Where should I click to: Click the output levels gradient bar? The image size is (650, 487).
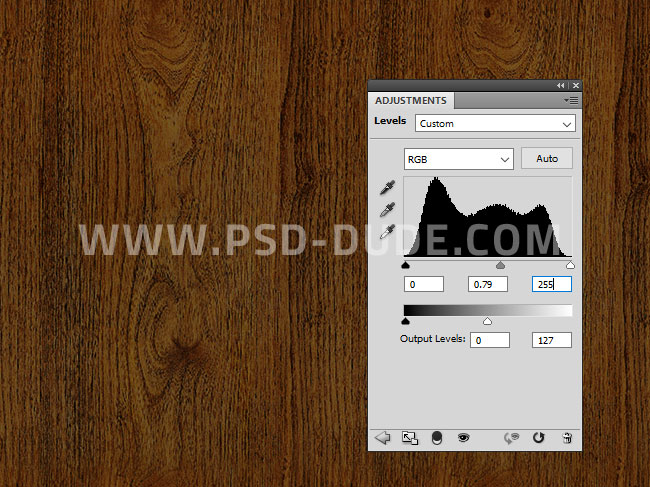488,310
